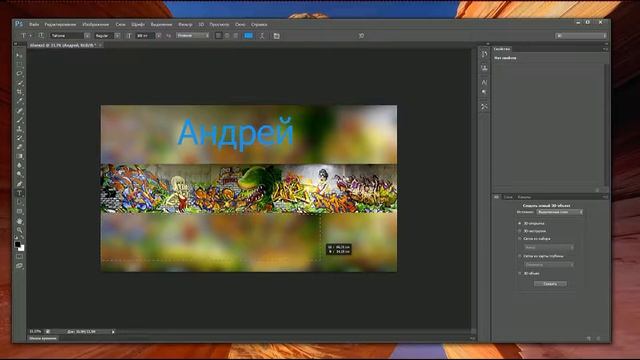The image size is (640, 360).
Task: Select the 3D-экструзия radio option
Action: [x=520, y=231]
